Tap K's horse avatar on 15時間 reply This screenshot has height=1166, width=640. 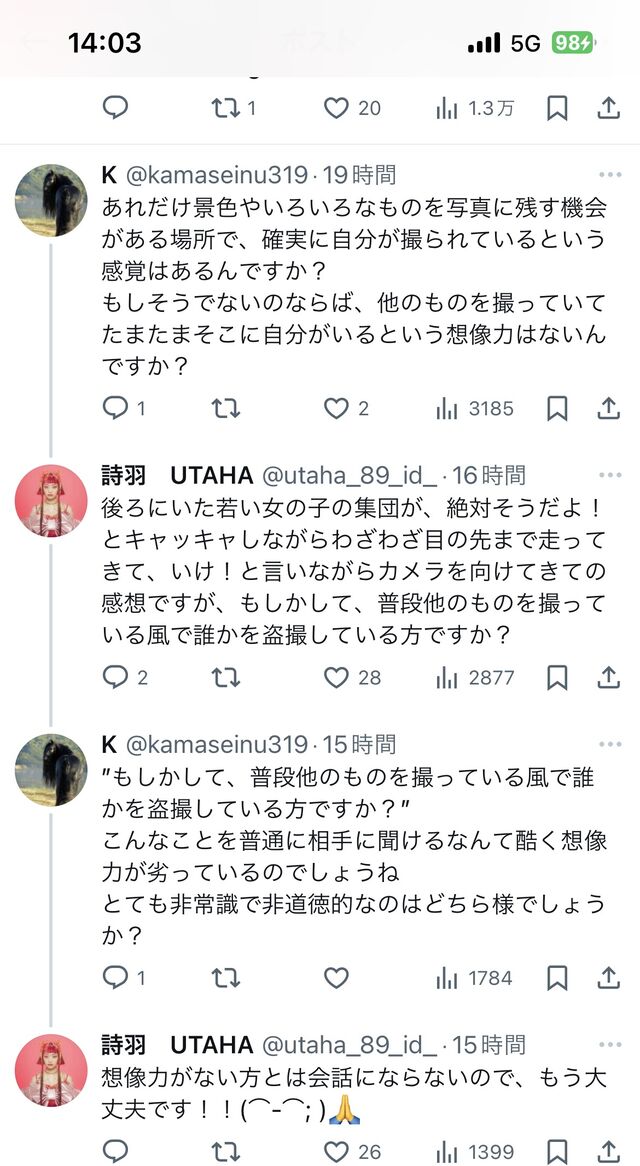51,770
